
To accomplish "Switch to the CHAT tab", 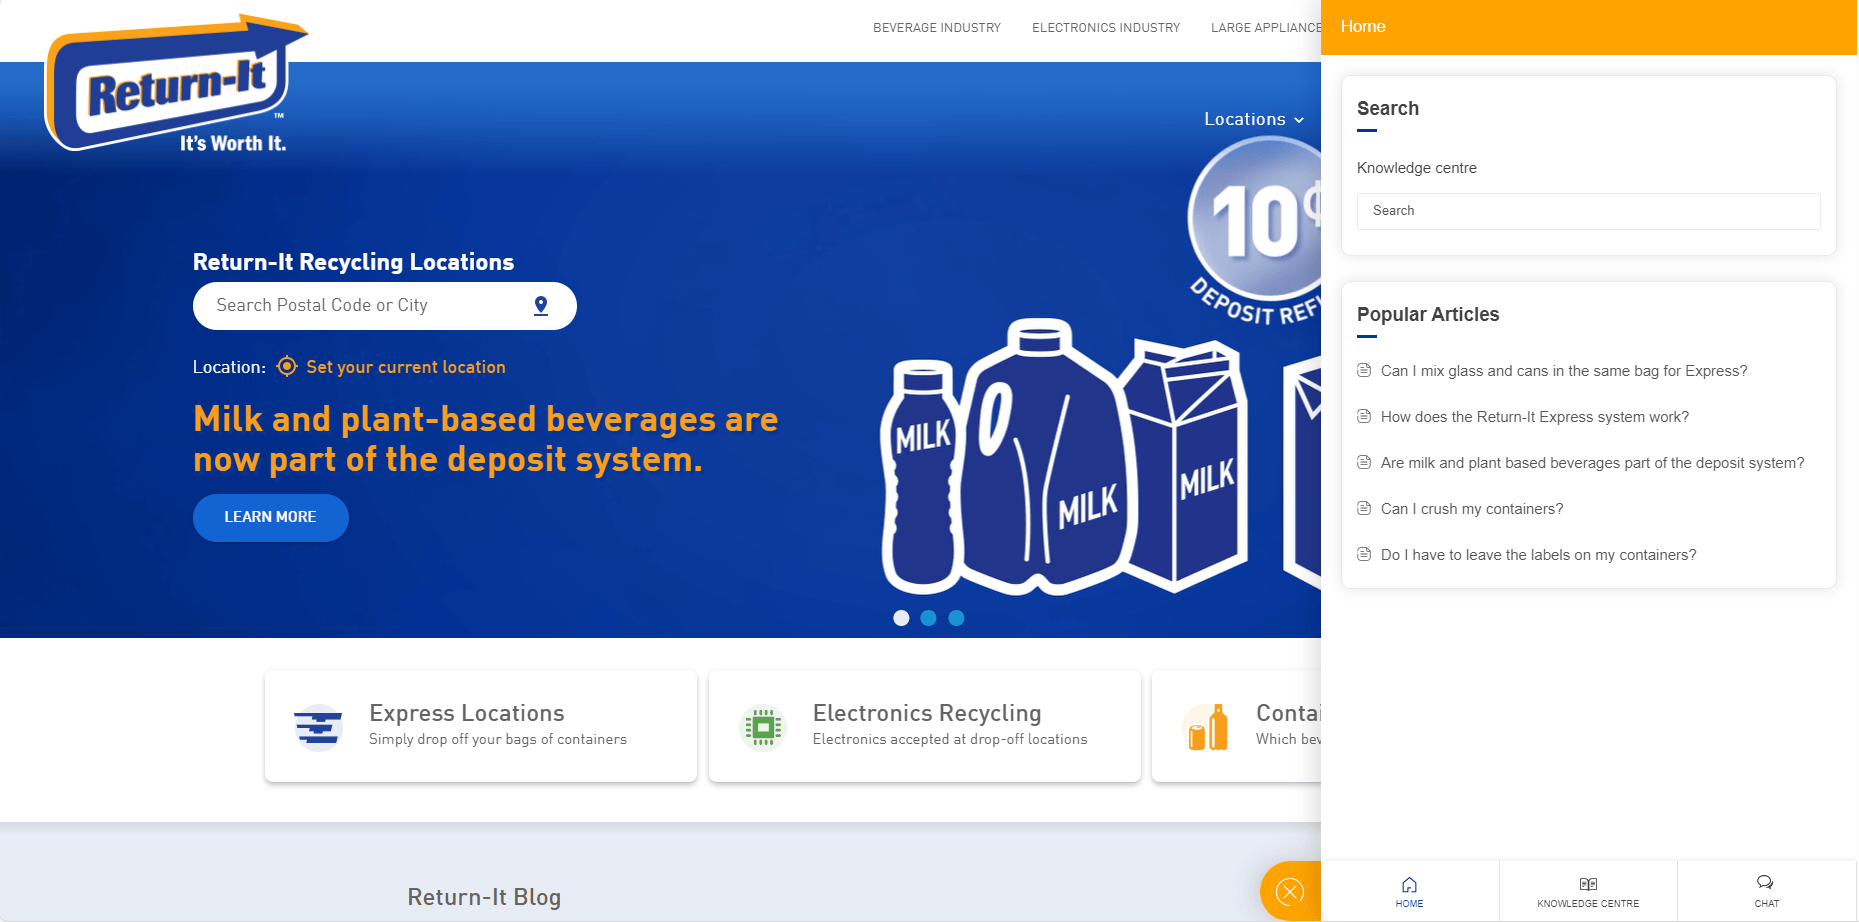I will tap(1767, 891).
